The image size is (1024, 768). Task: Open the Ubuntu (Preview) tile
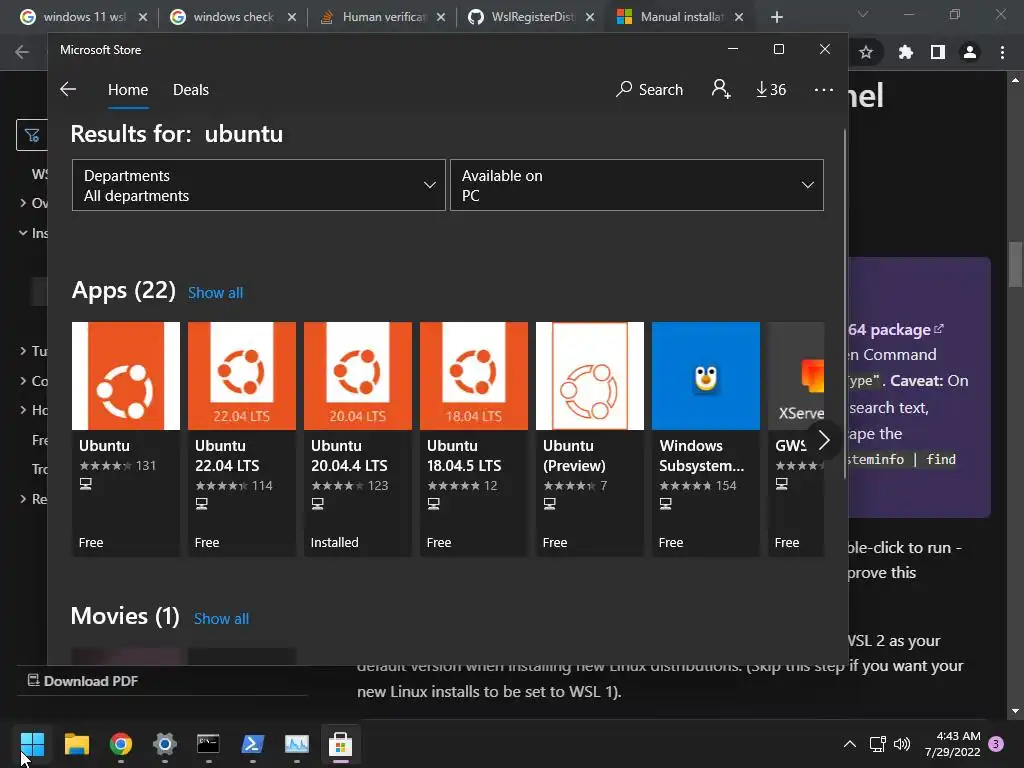coord(590,439)
